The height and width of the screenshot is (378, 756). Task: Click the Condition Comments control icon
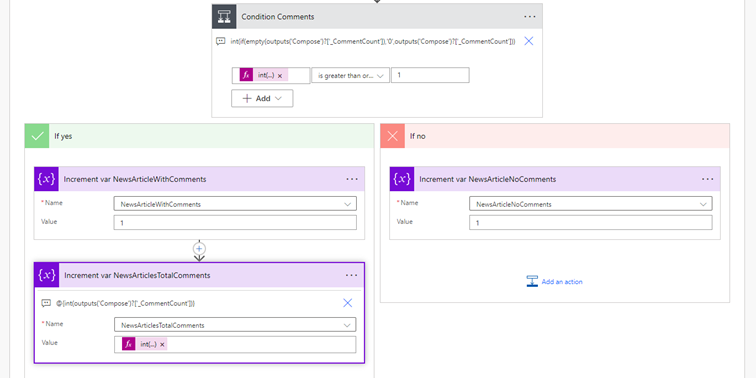tap(224, 16)
